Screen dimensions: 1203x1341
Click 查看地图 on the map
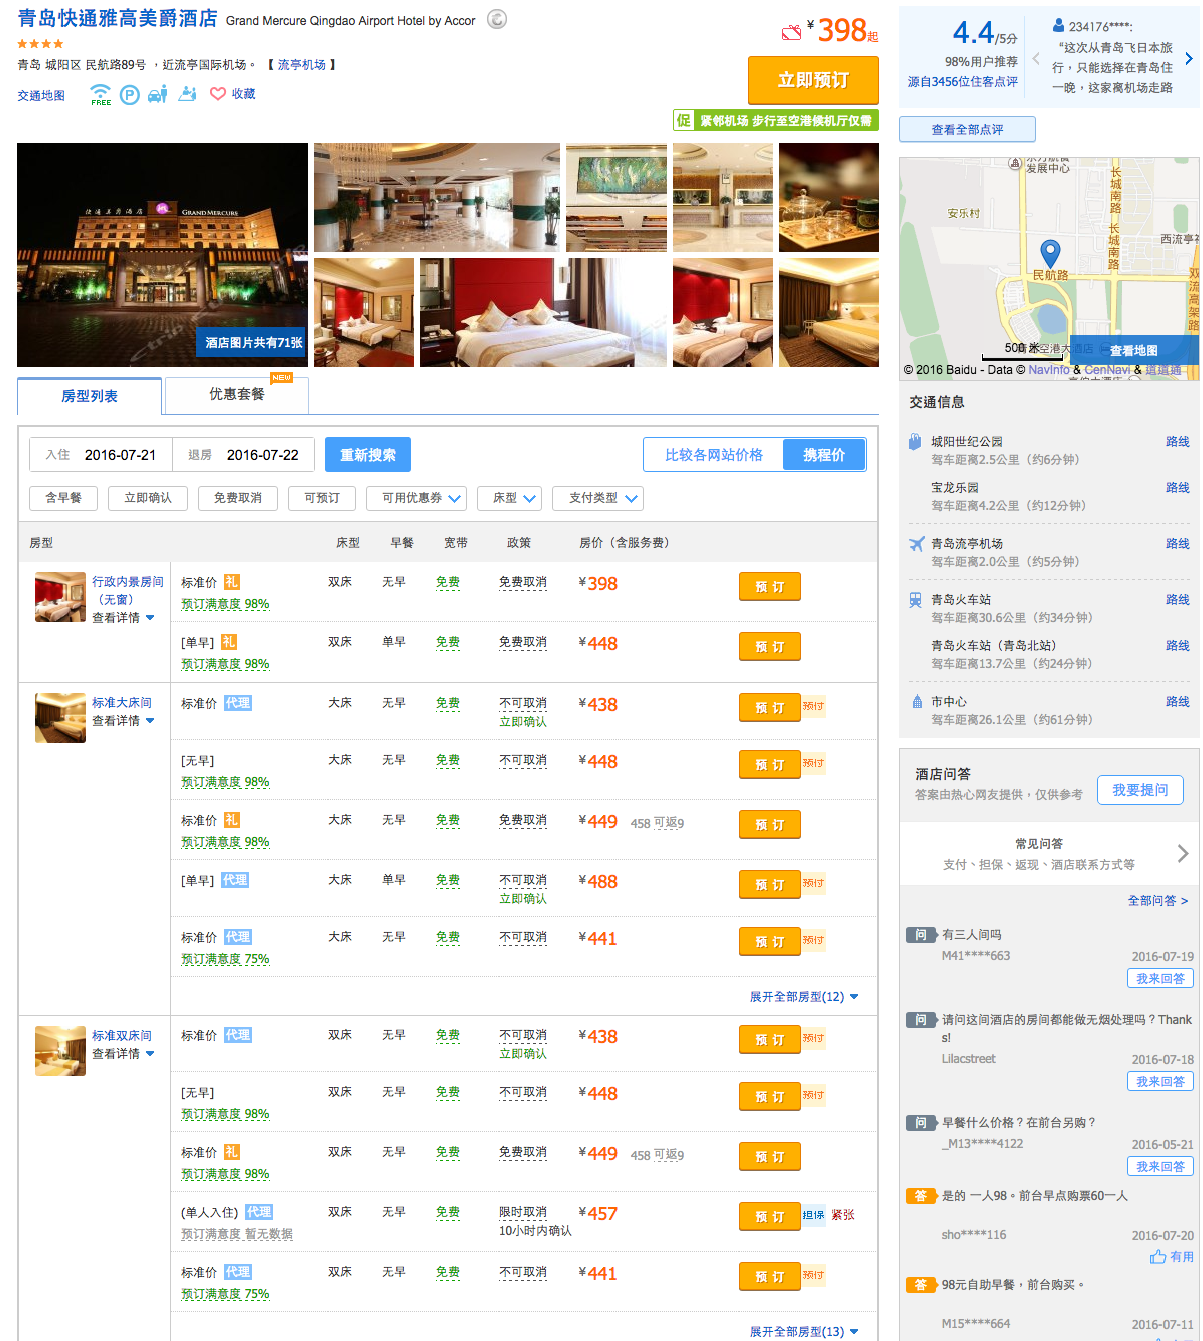click(1134, 351)
